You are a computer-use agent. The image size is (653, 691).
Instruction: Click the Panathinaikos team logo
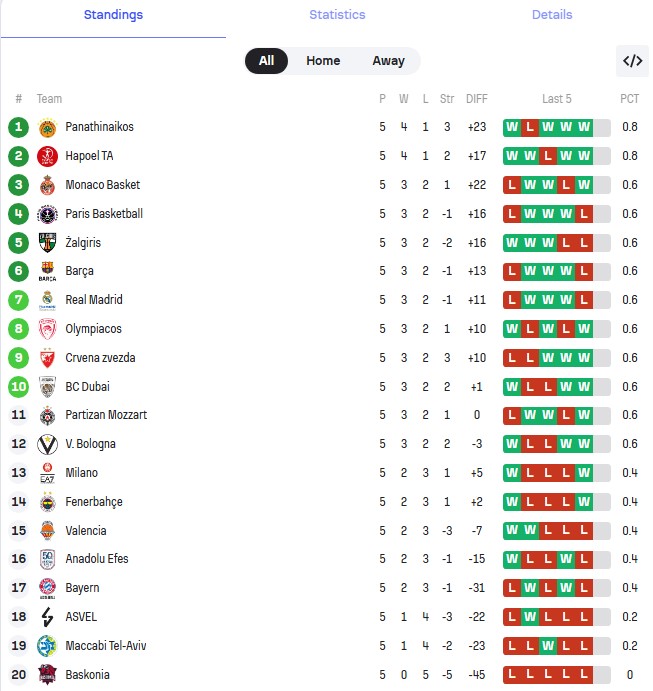click(x=47, y=127)
